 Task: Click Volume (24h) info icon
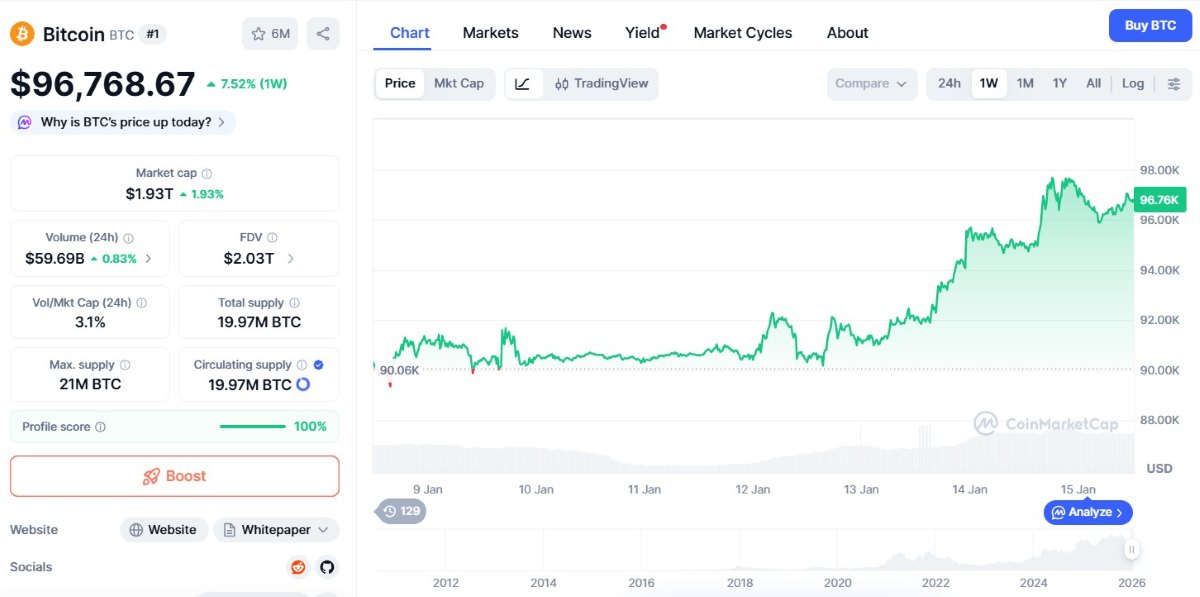pyautogui.click(x=128, y=238)
